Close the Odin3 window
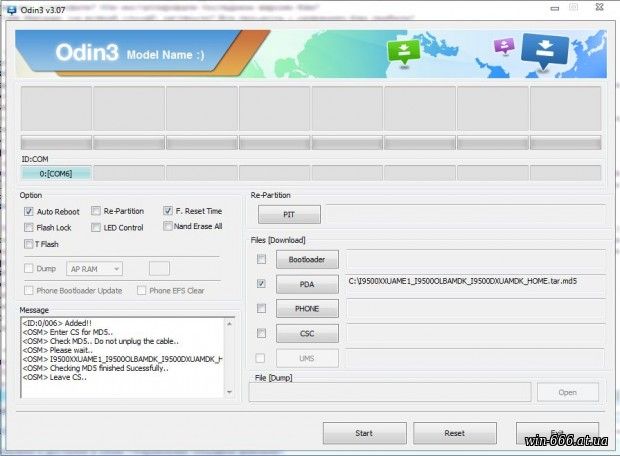This screenshot has height=456, width=620. 600,7
